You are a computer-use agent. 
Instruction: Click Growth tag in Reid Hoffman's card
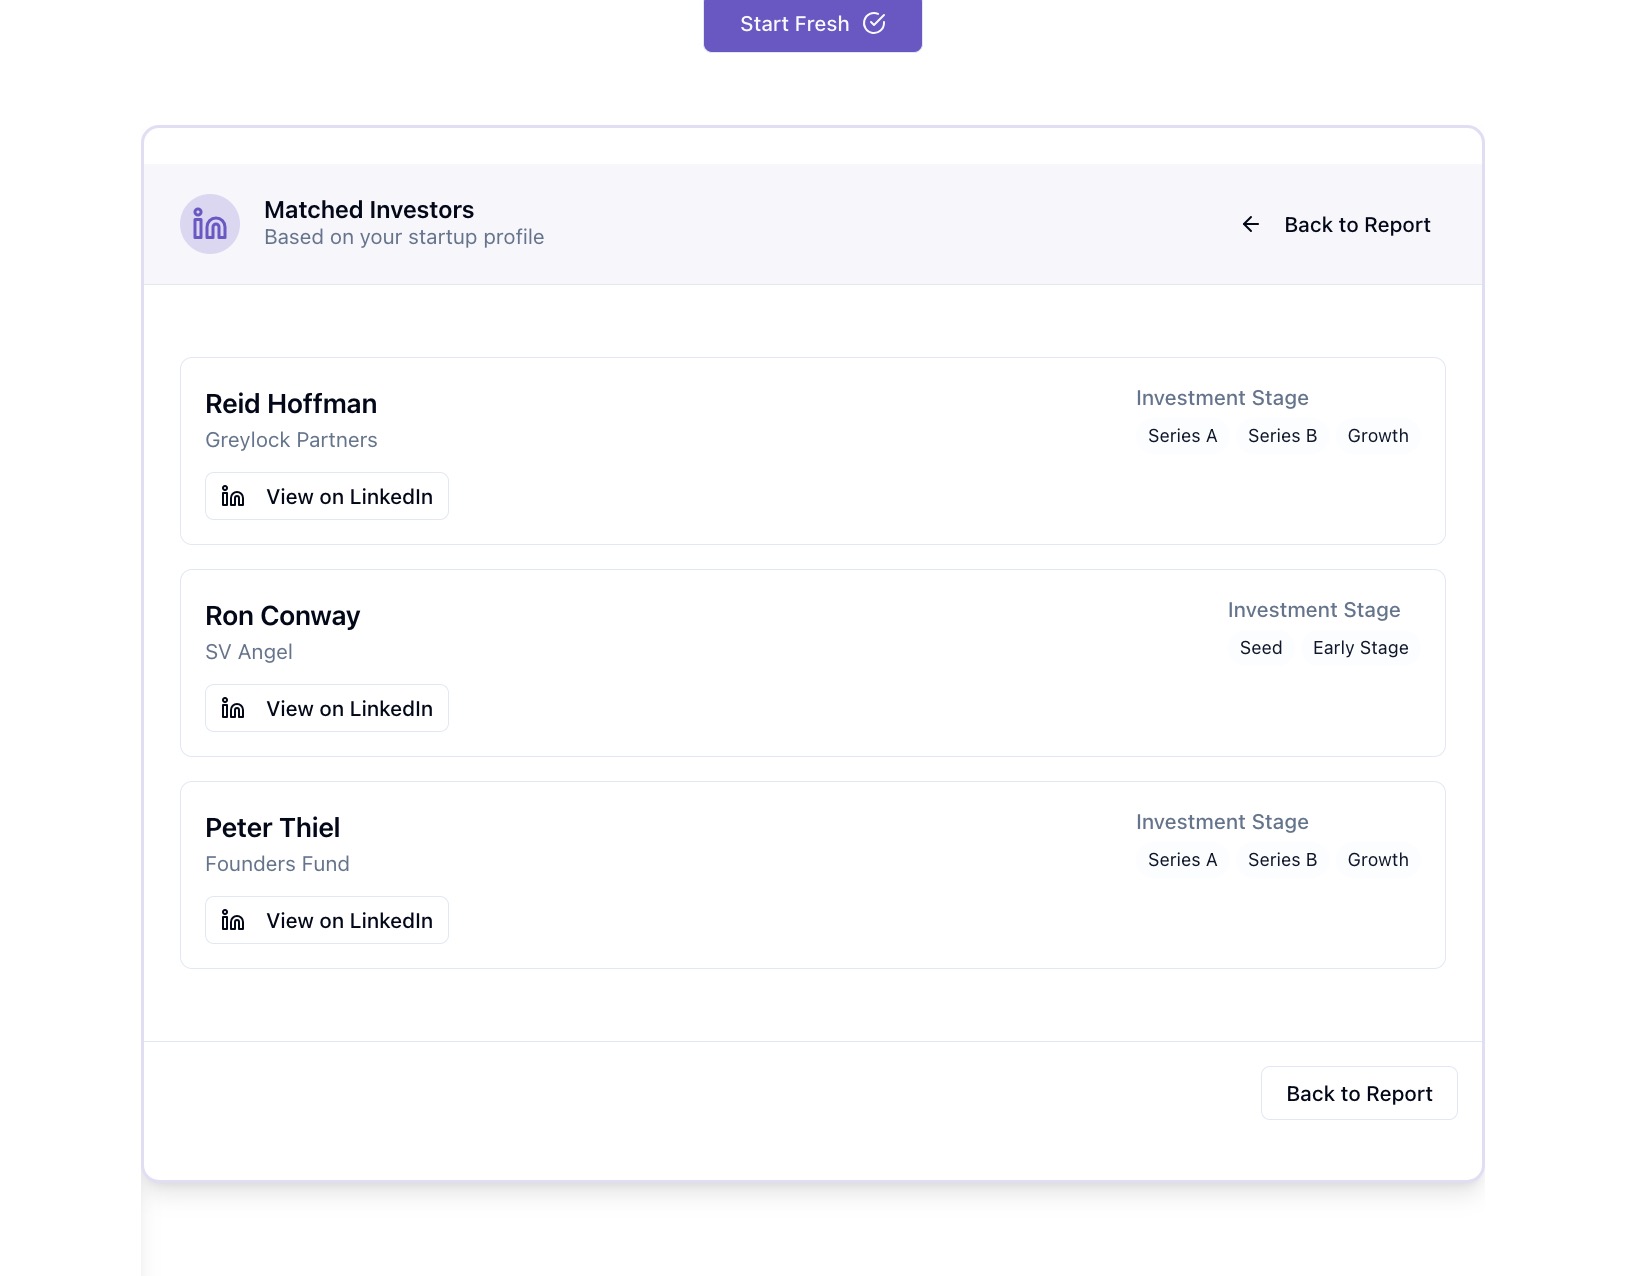click(1378, 436)
